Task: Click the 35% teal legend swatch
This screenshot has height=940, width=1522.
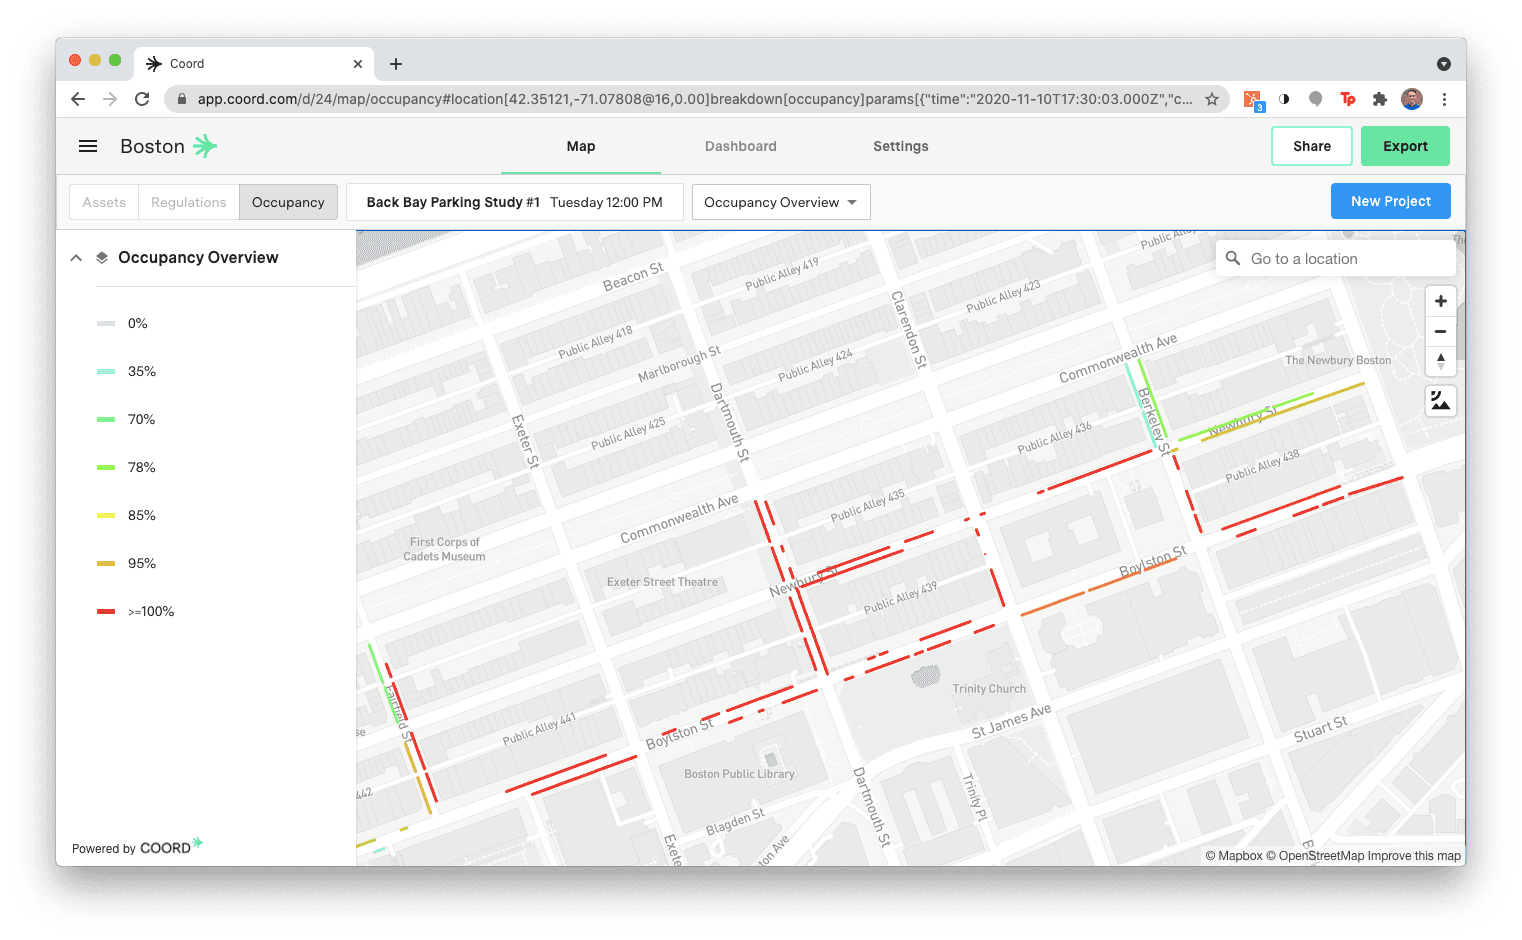Action: tap(106, 372)
